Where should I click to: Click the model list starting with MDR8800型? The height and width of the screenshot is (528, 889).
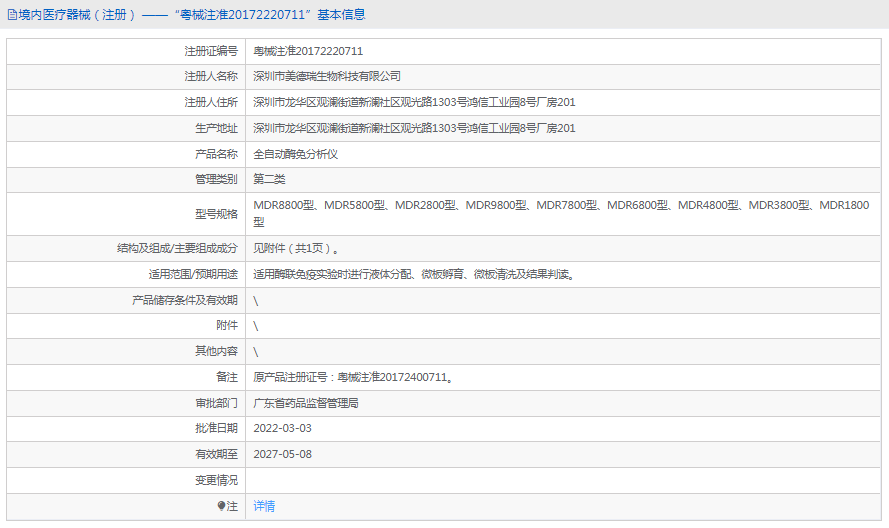pyautogui.click(x=561, y=213)
